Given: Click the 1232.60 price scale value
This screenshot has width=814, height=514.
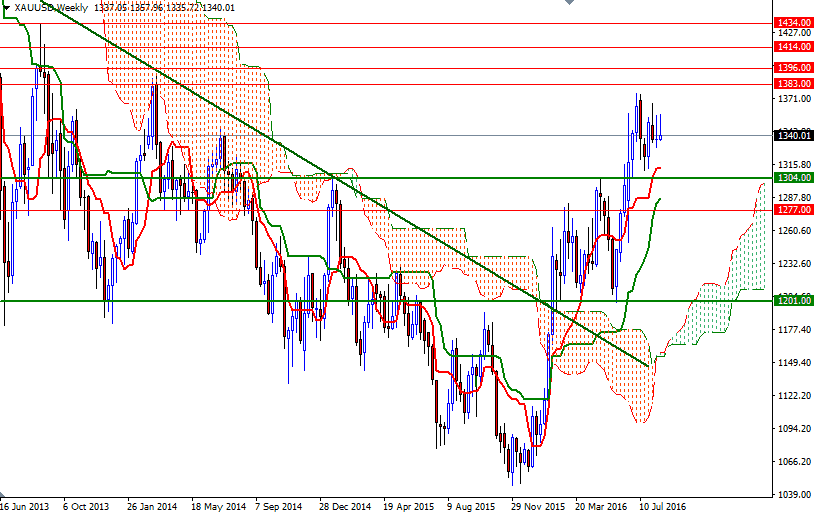Looking at the screenshot, I should tap(794, 264).
